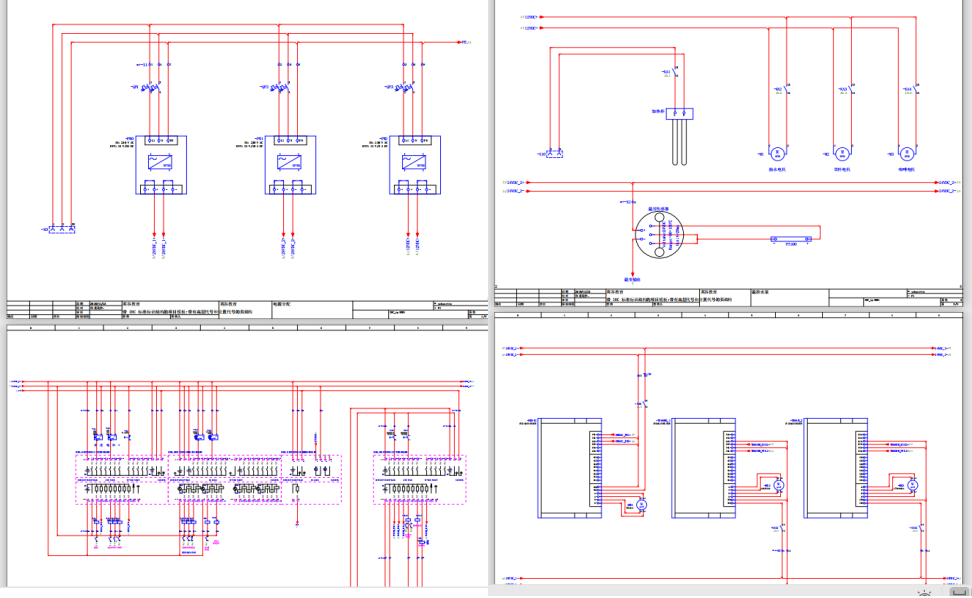Select the rightmost driver module in bottom-right sheet
This screenshot has width=972, height=598.
point(832,468)
